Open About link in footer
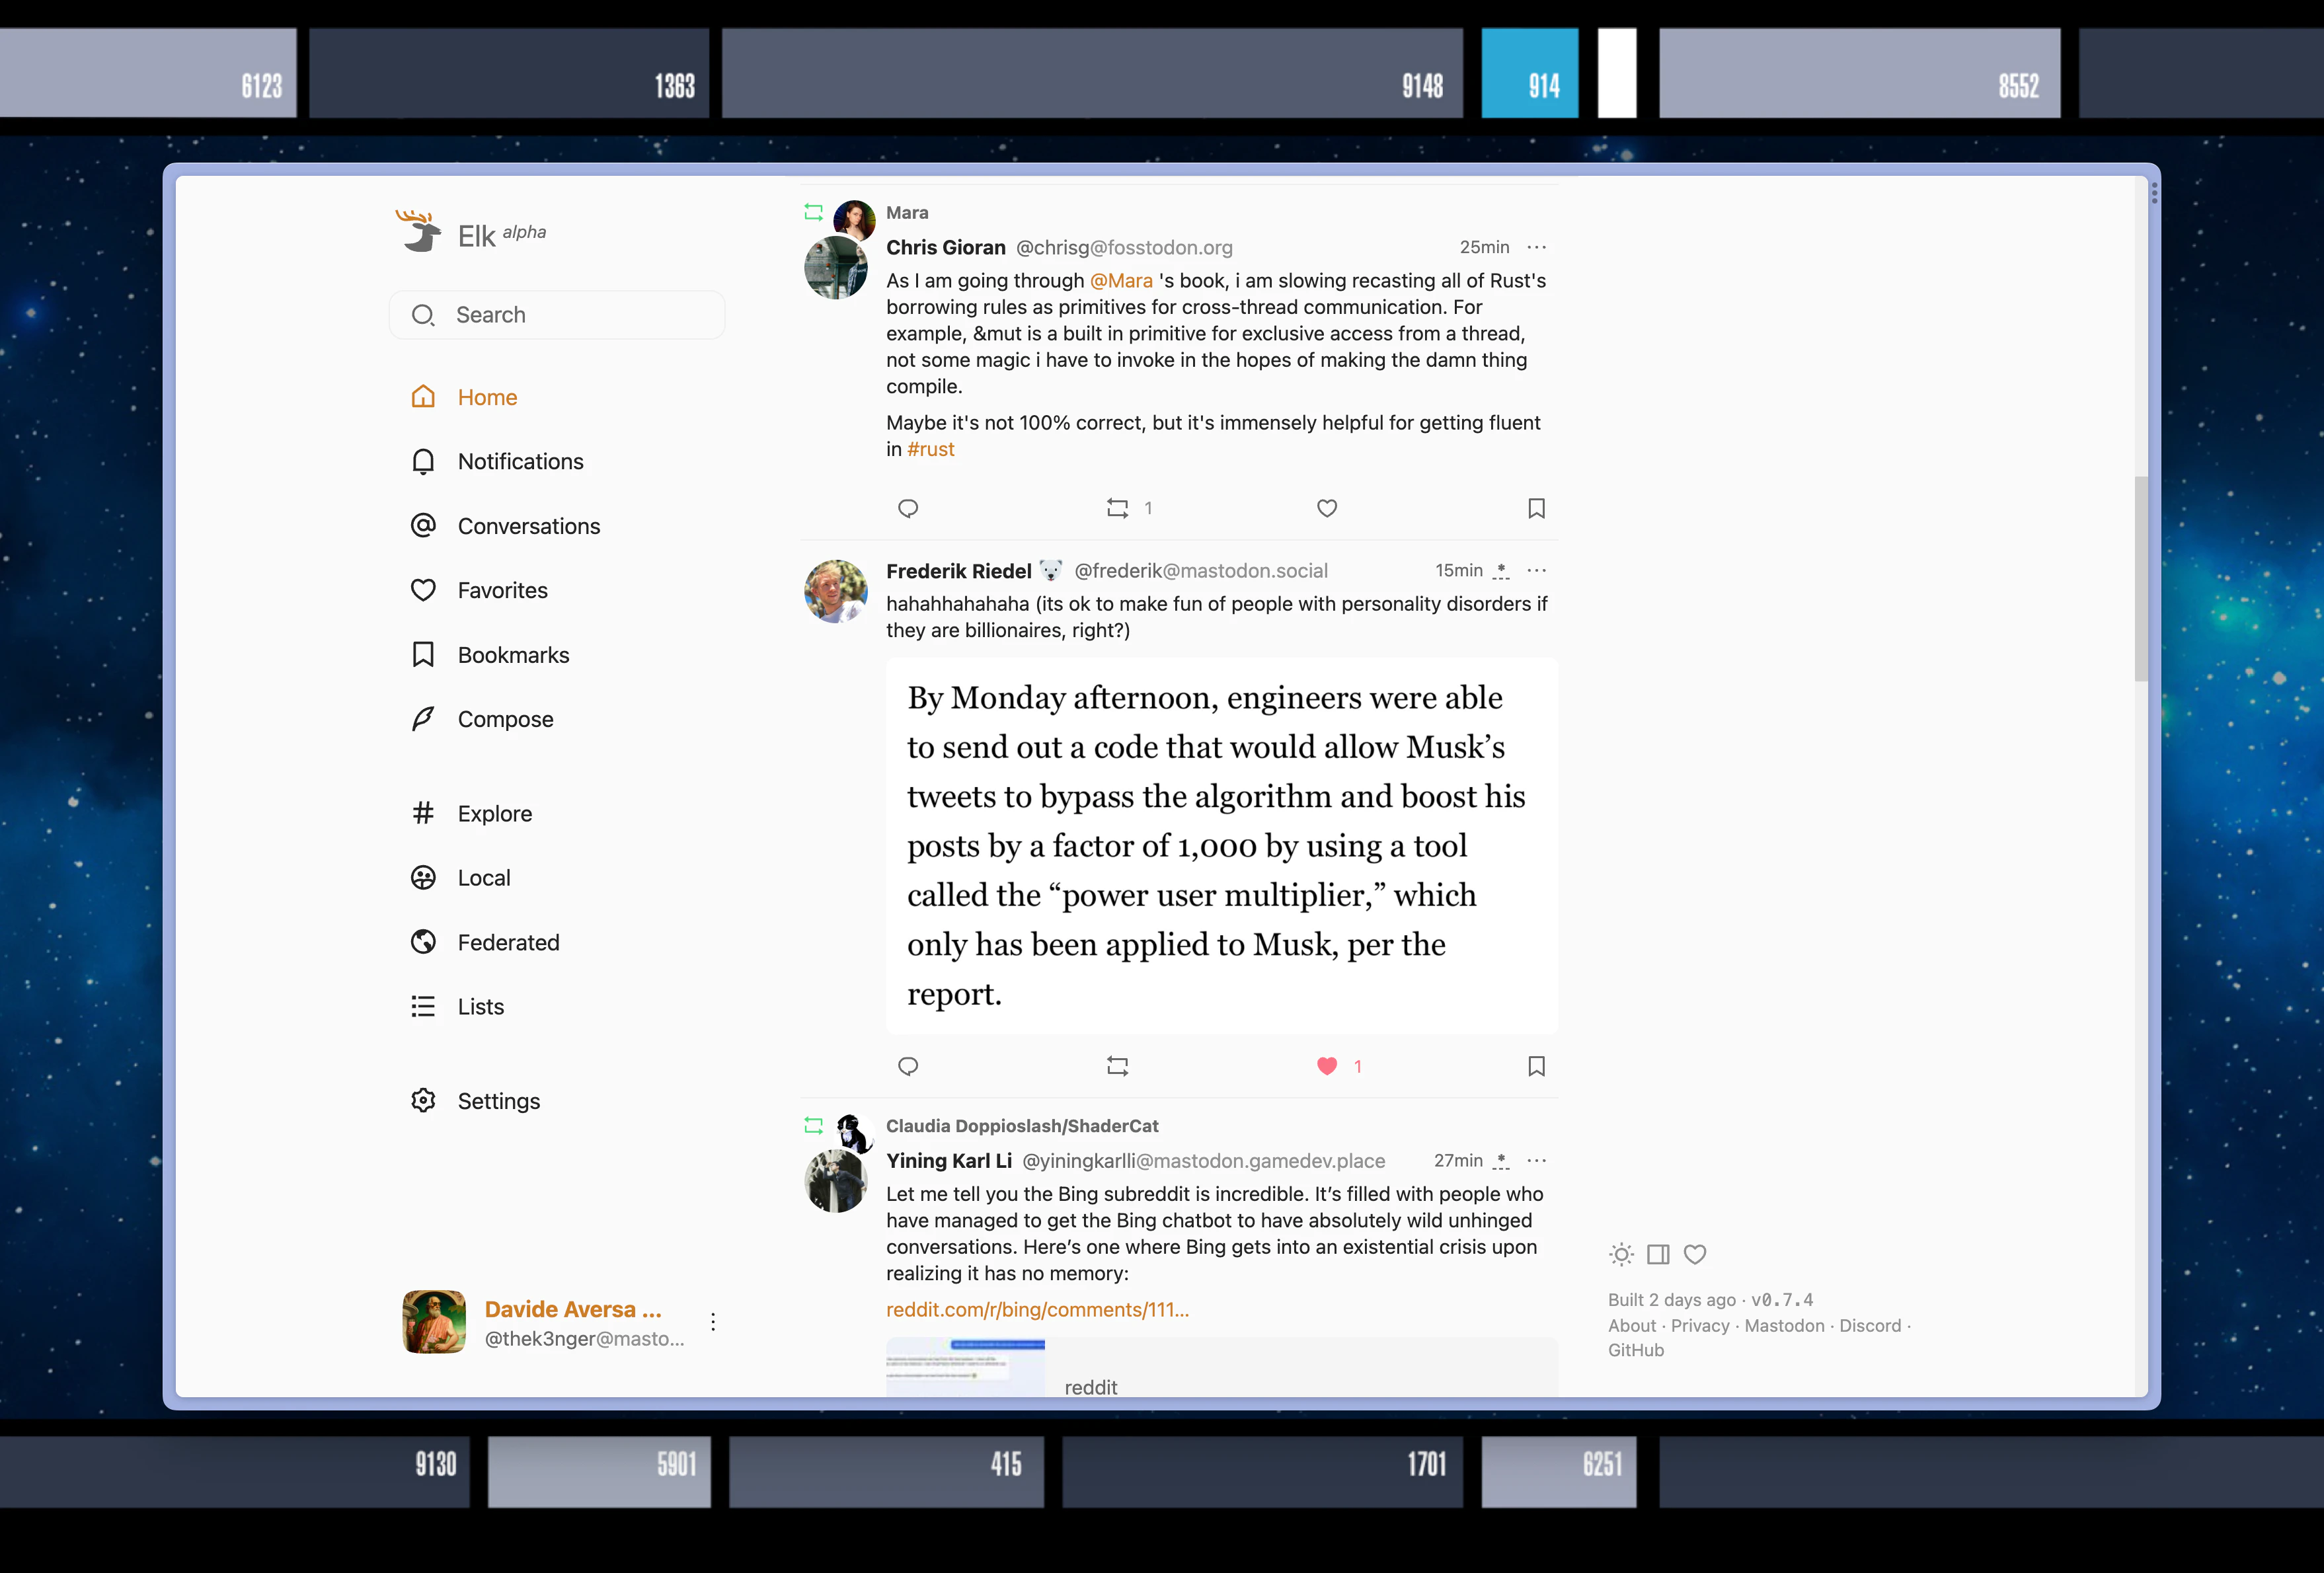Viewport: 2324px width, 1573px height. pyautogui.click(x=1632, y=1326)
